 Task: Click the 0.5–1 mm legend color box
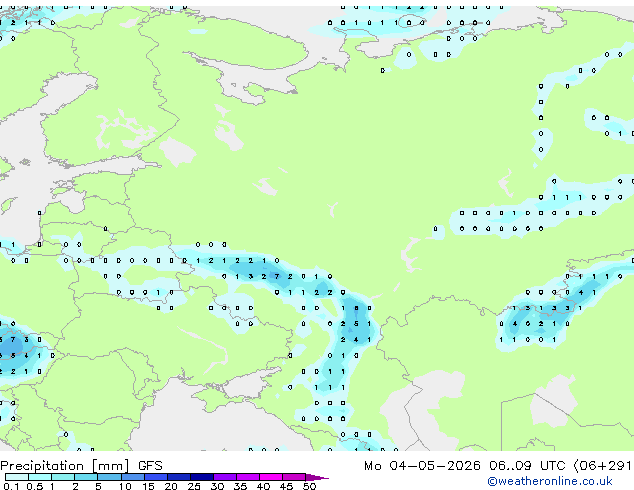pyautogui.click(x=40, y=477)
